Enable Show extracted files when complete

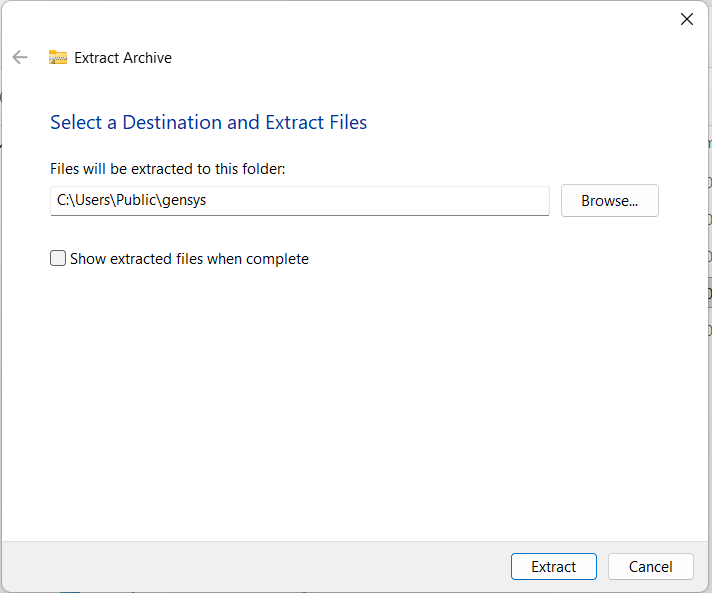(x=58, y=258)
